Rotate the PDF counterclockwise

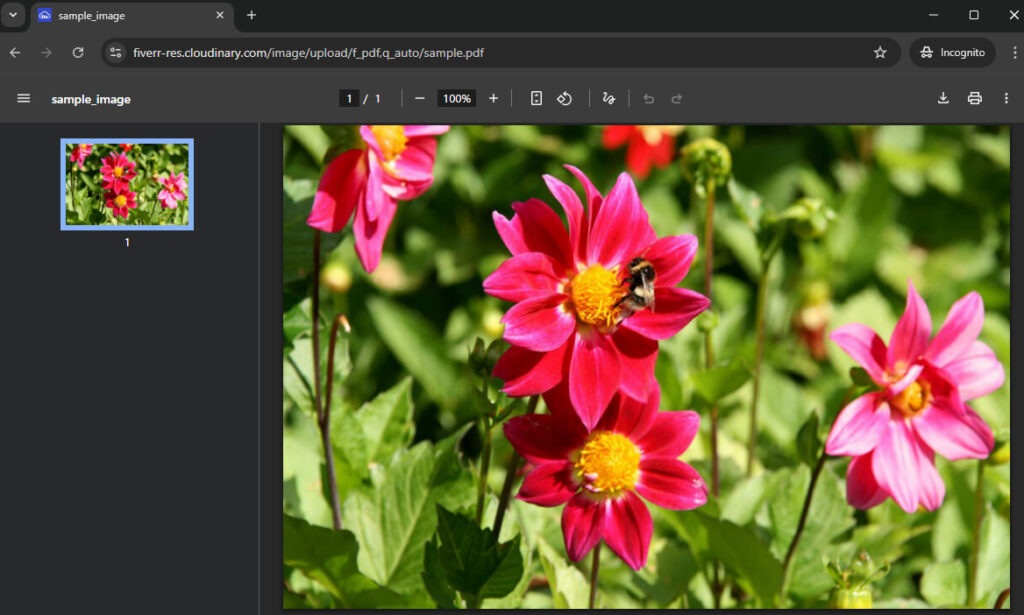tap(565, 98)
